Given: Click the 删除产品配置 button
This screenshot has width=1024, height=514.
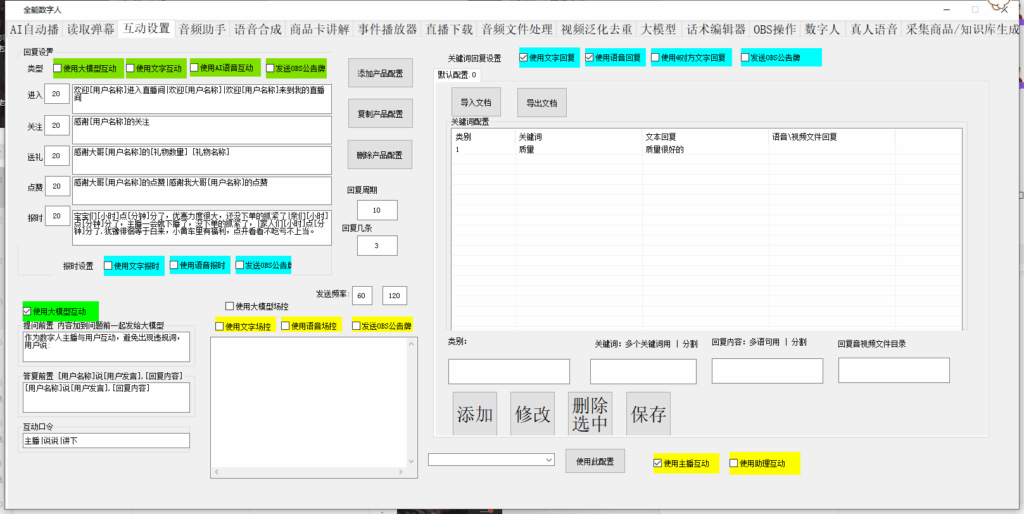Looking at the screenshot, I should click(x=380, y=155).
